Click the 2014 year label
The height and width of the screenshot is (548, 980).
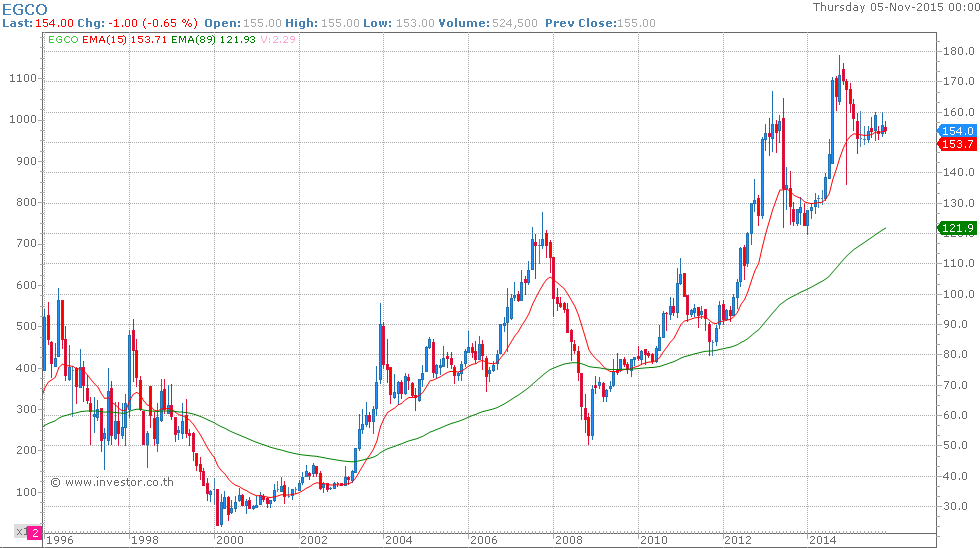[x=822, y=540]
